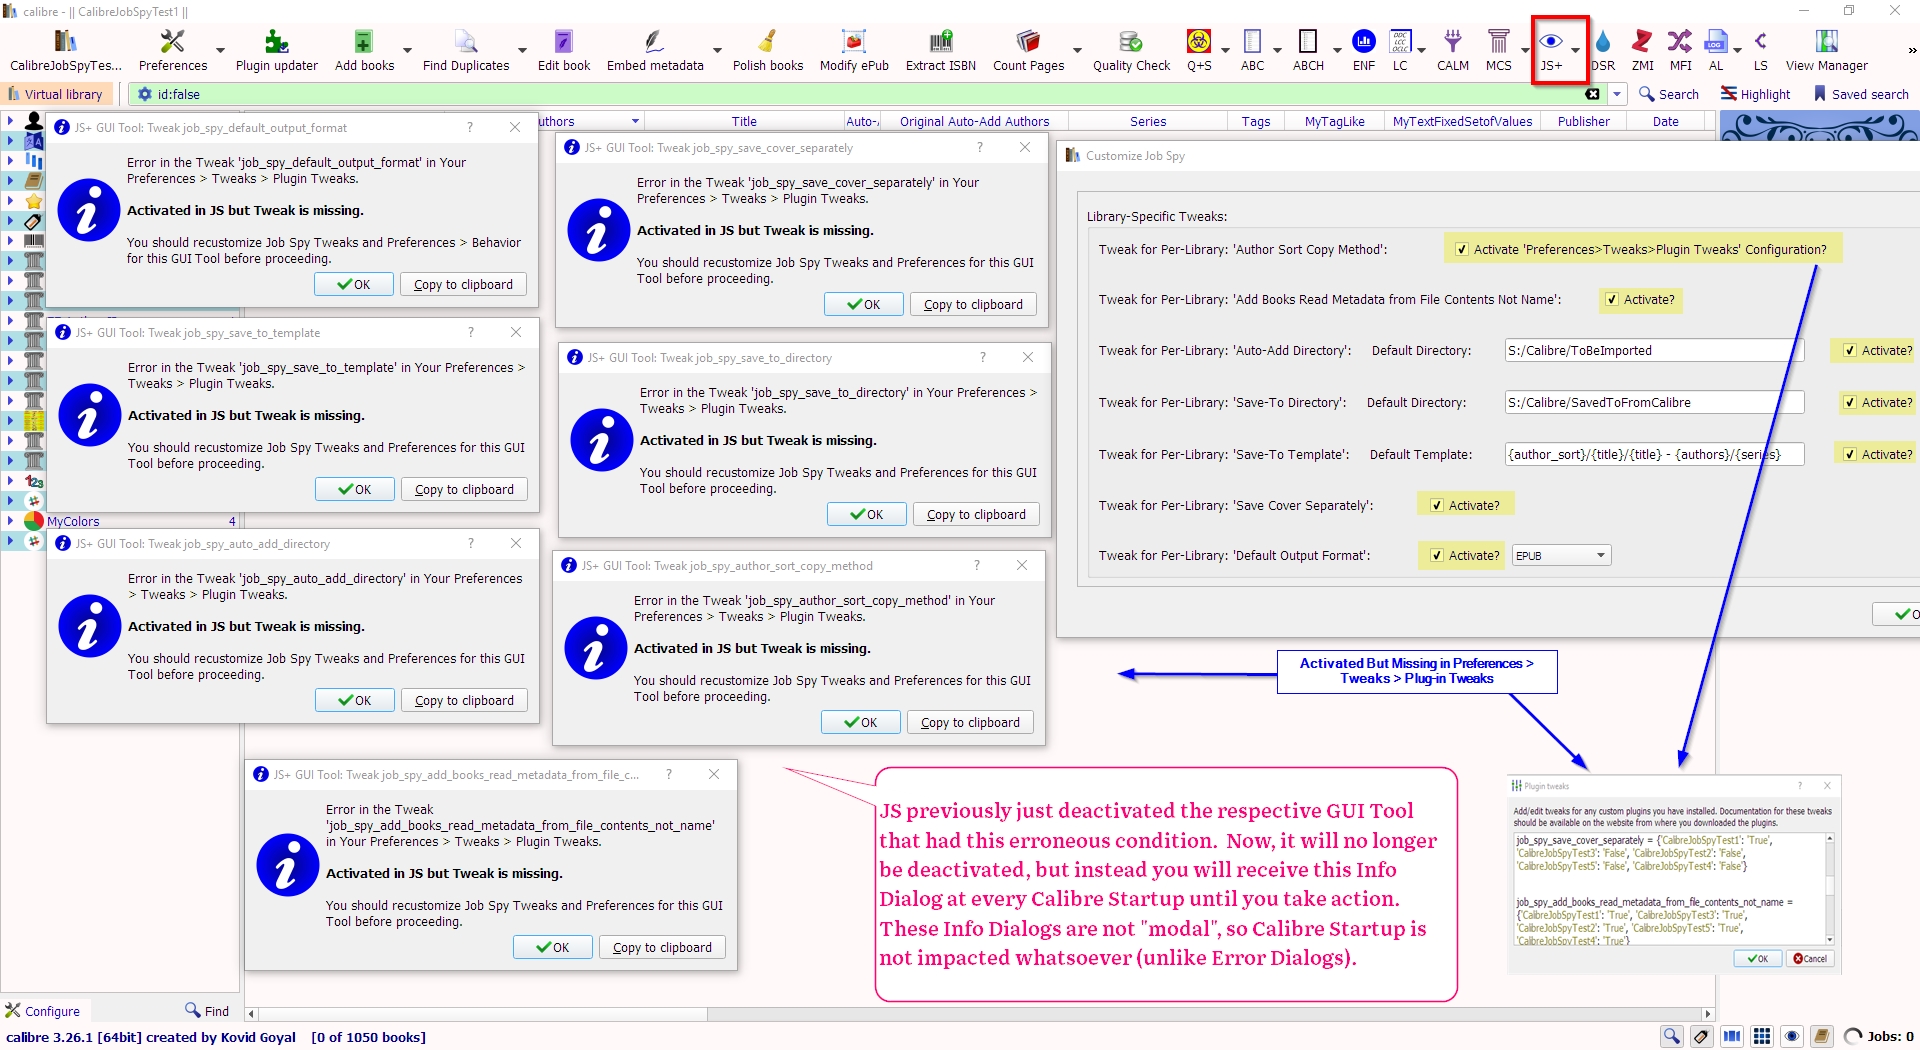Open the EPUB default output format dropdown
The height and width of the screenshot is (1050, 1920).
coord(1561,556)
